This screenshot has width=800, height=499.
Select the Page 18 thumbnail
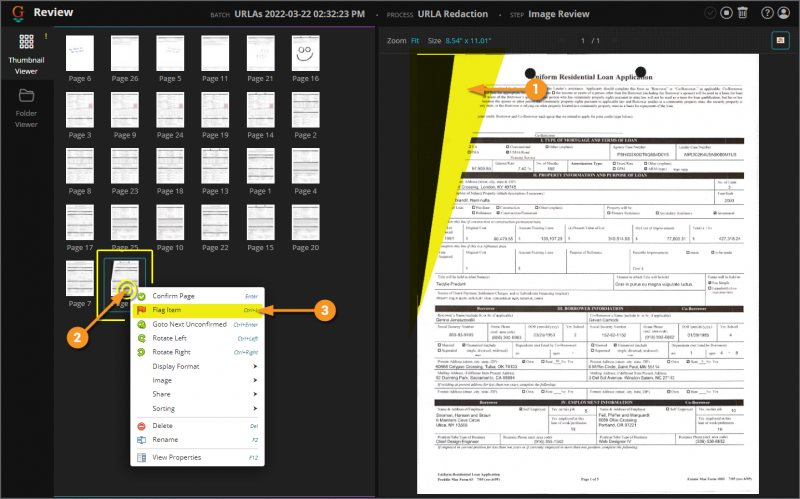pyautogui.click(x=170, y=166)
